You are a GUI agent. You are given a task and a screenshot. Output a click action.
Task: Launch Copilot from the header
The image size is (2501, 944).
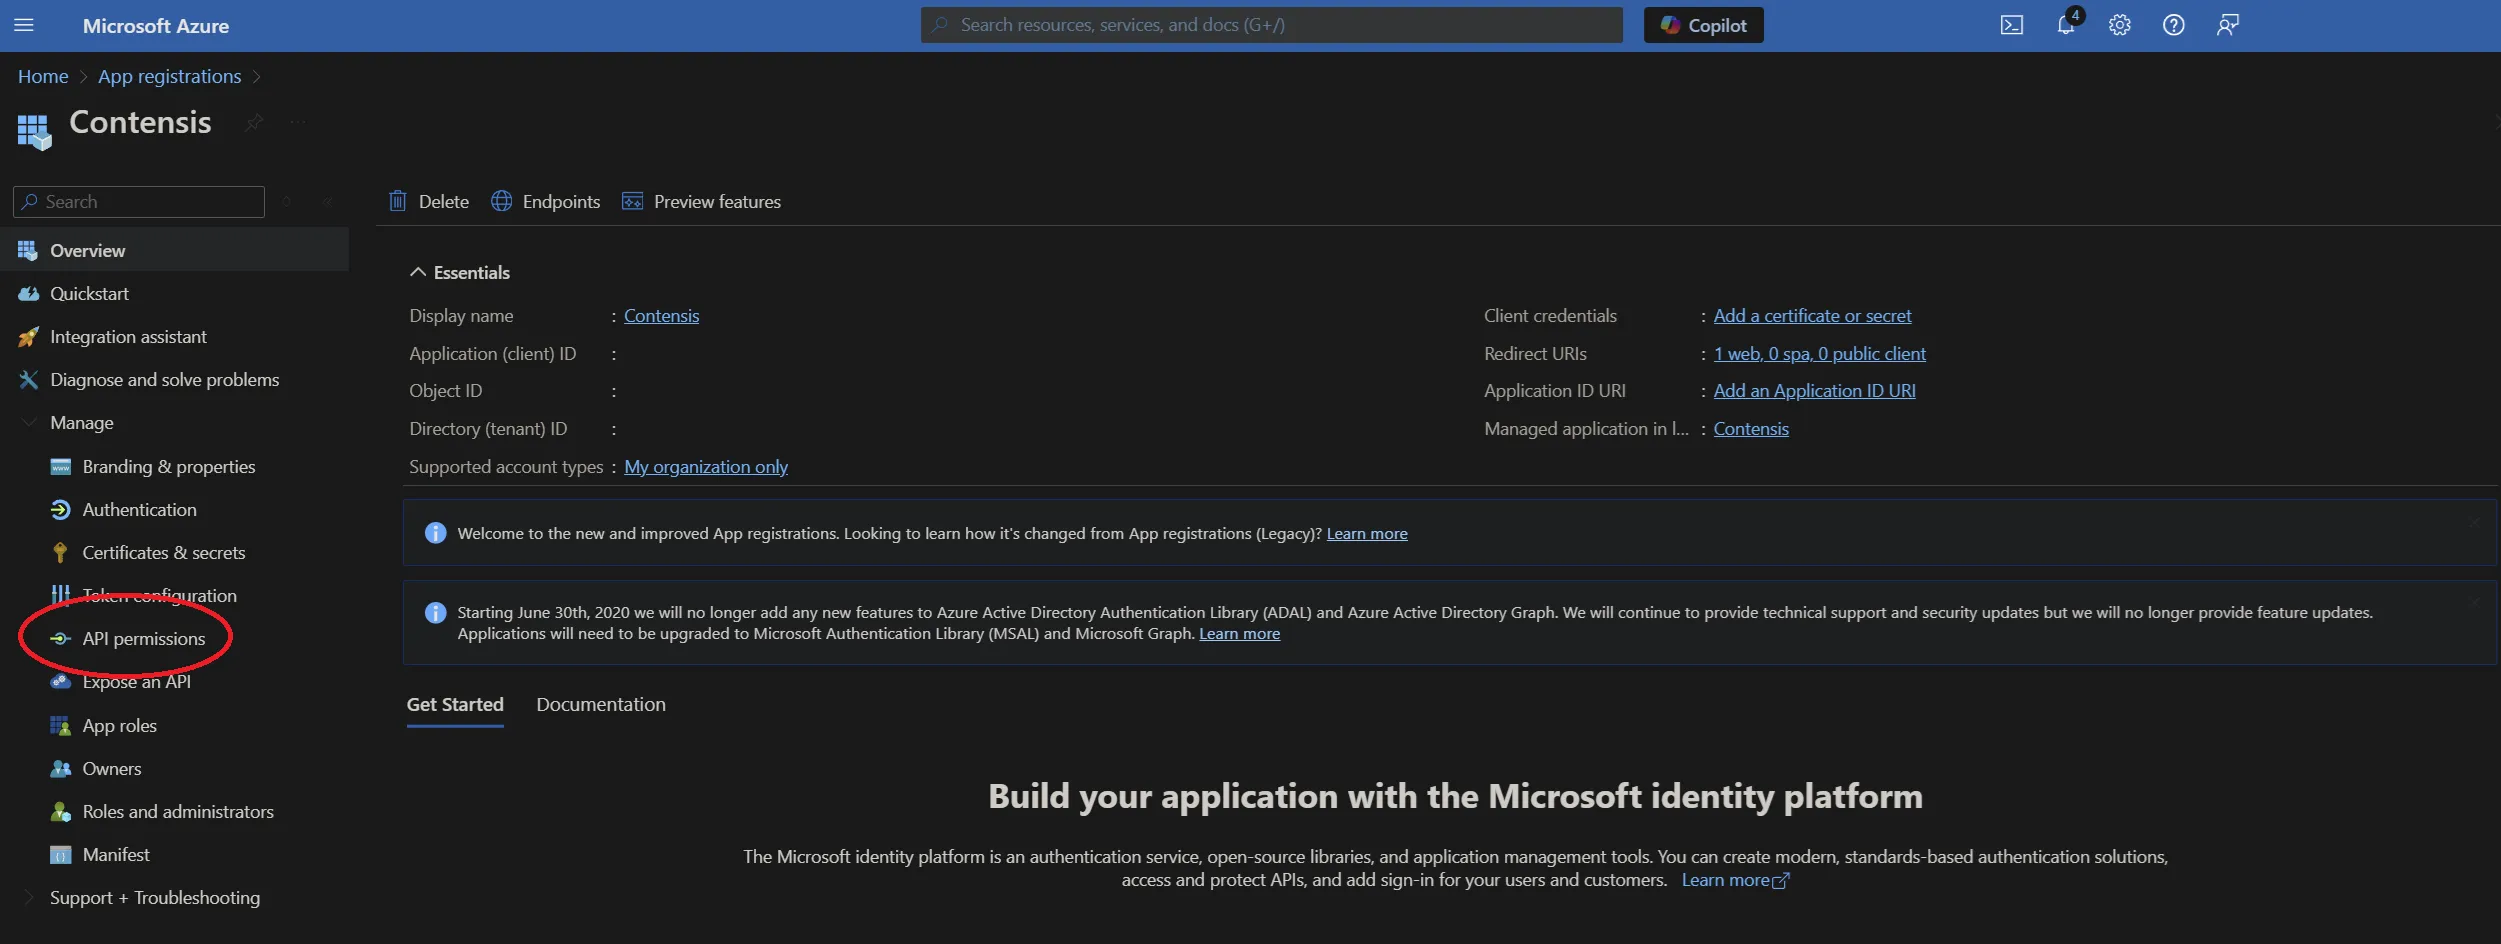pyautogui.click(x=1703, y=25)
